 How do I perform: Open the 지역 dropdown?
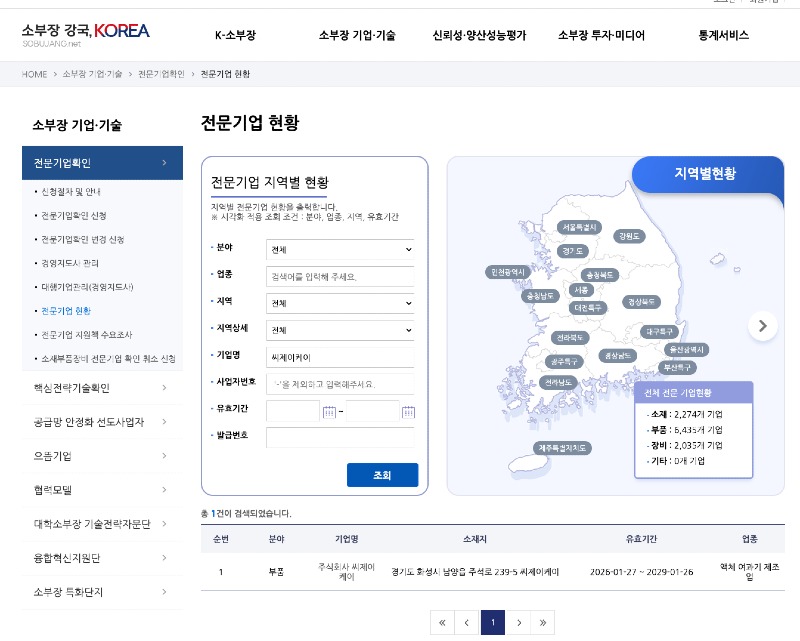click(340, 303)
